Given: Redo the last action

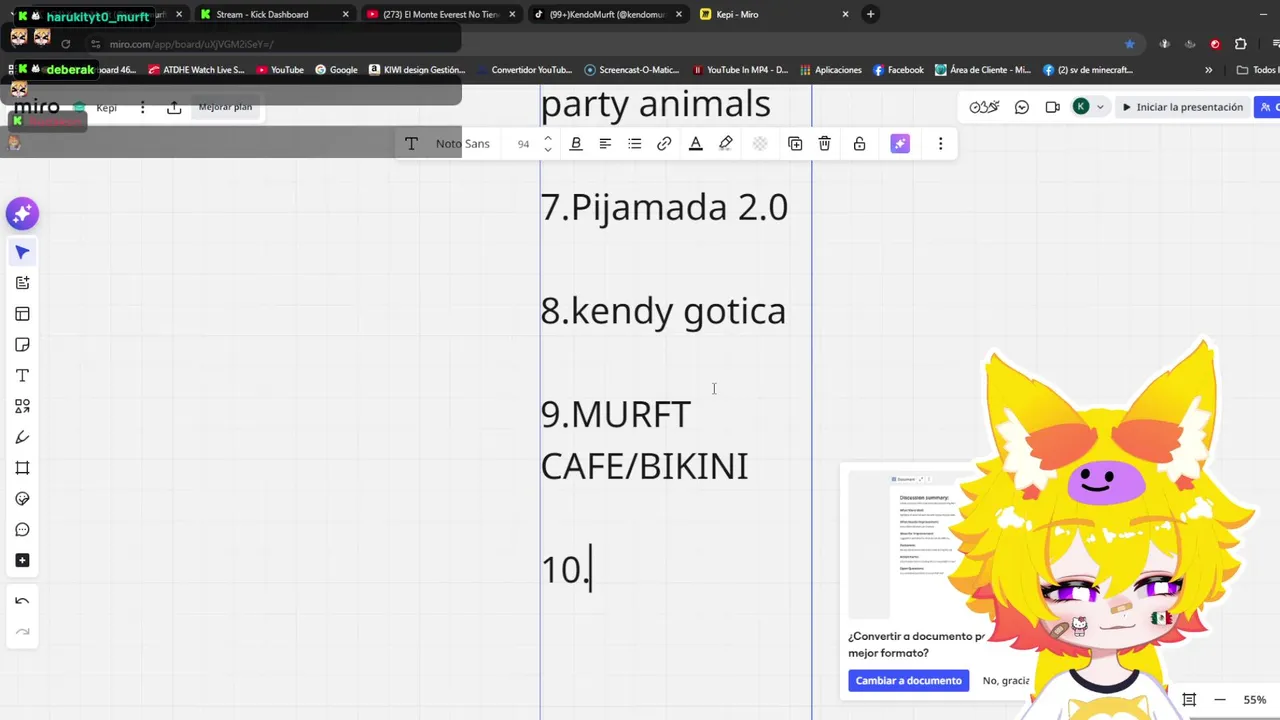Looking at the screenshot, I should coord(22,632).
